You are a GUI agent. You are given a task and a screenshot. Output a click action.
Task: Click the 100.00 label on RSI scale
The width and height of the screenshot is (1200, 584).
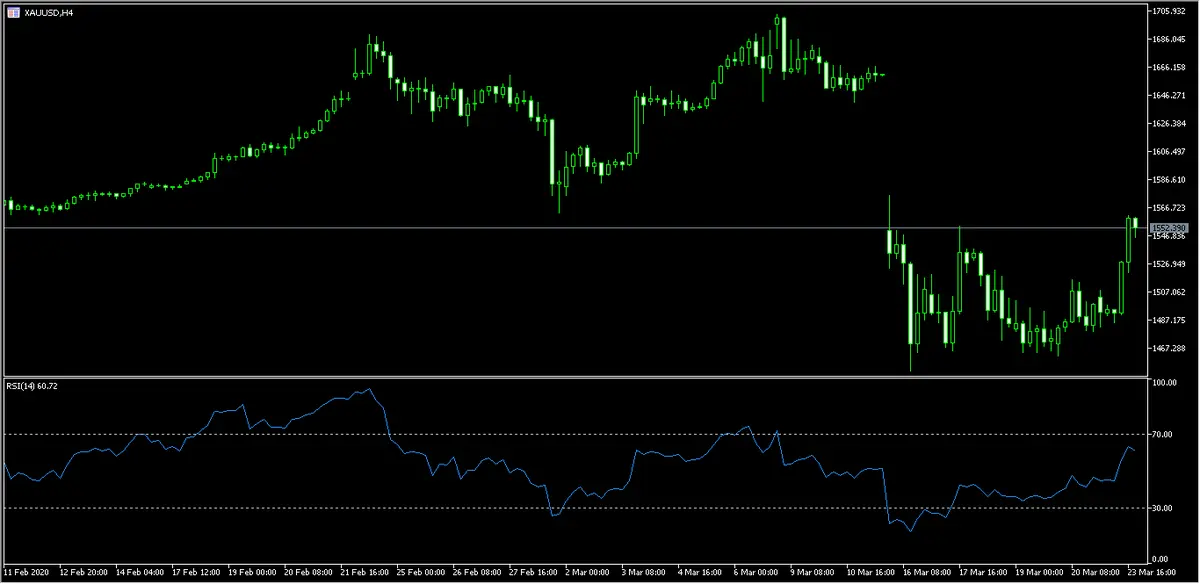[1163, 380]
